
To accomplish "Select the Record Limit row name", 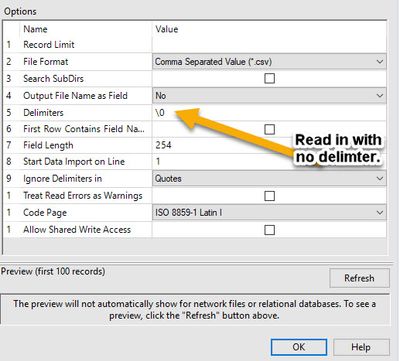I will [49, 45].
